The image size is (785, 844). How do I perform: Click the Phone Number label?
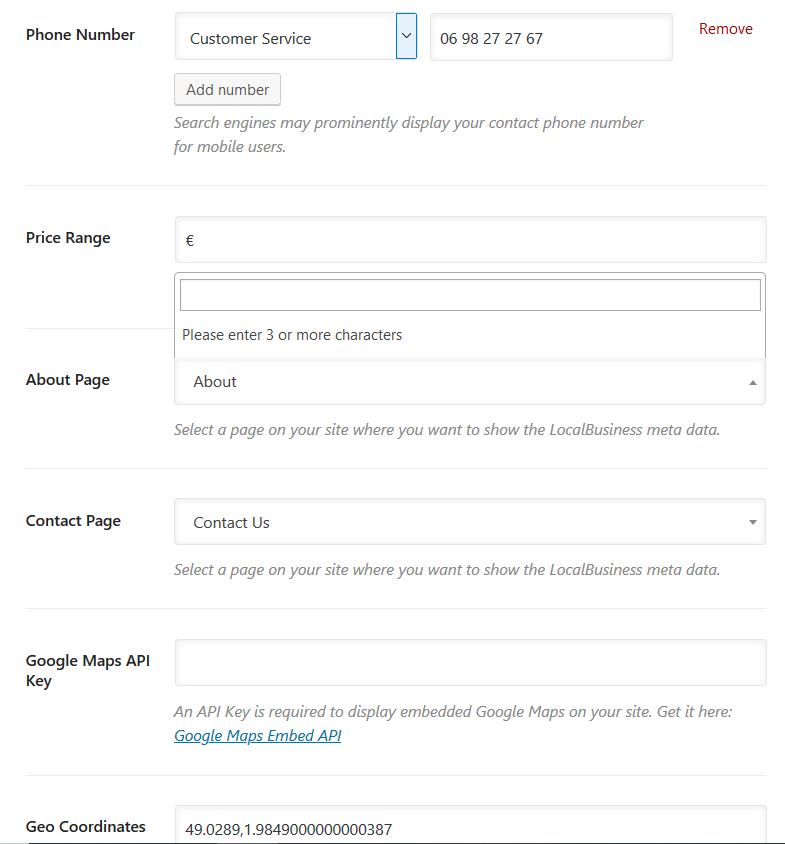(80, 34)
